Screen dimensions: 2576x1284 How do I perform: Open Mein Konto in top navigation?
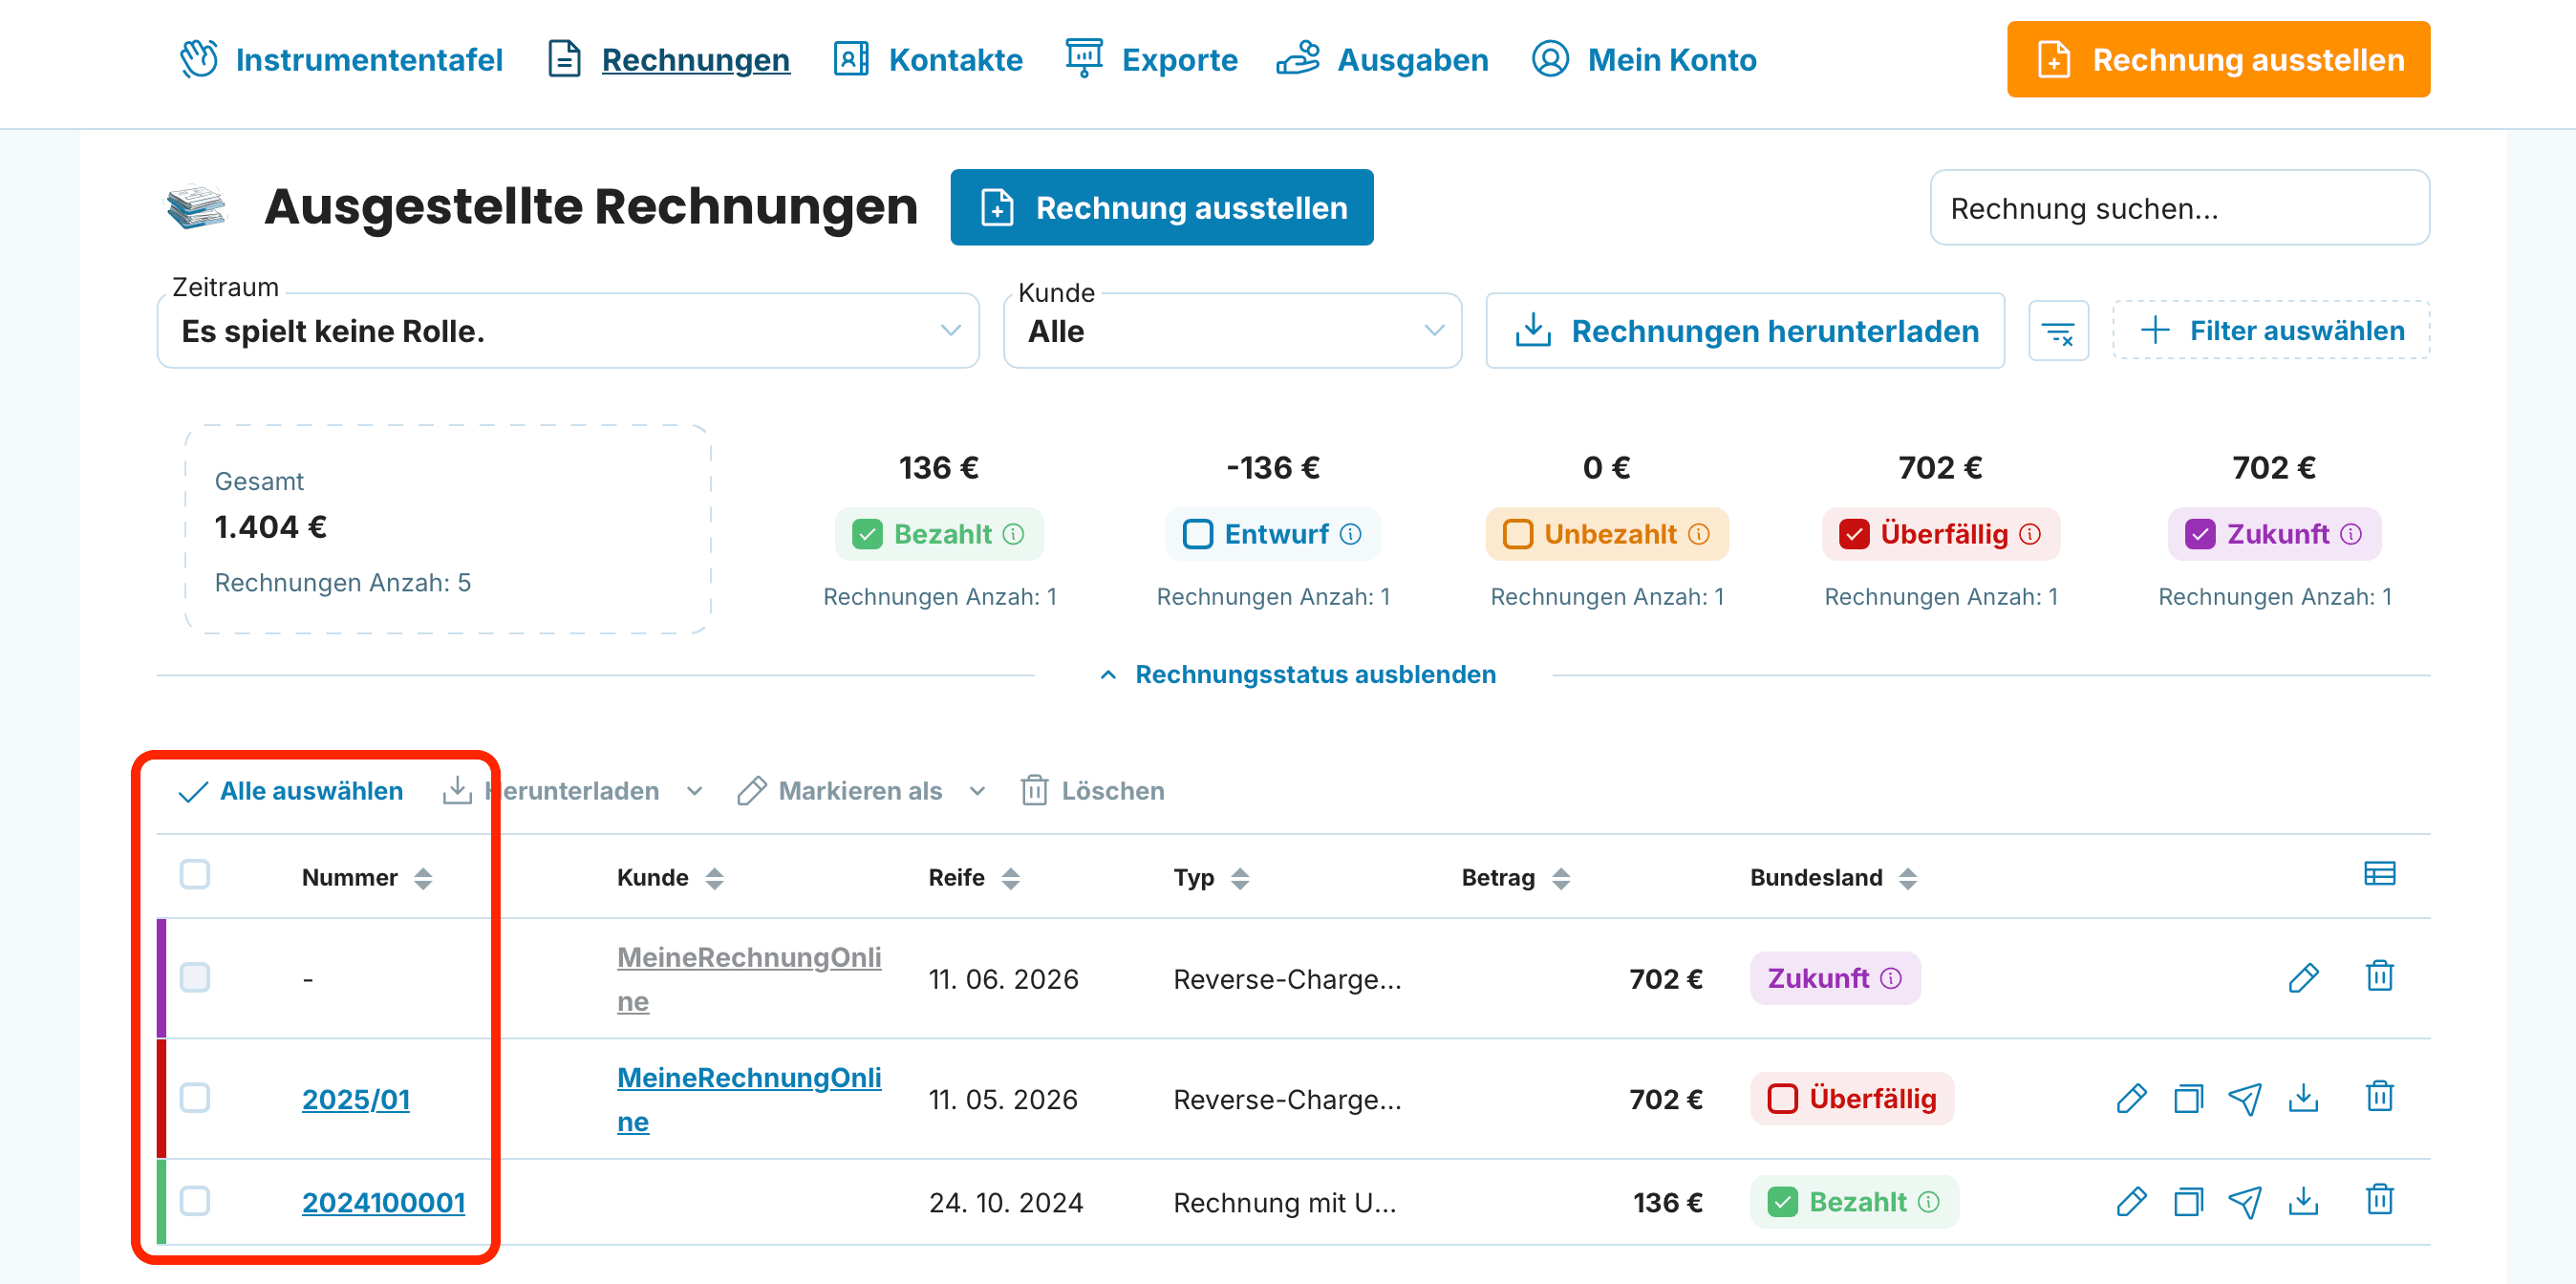pos(1643,60)
